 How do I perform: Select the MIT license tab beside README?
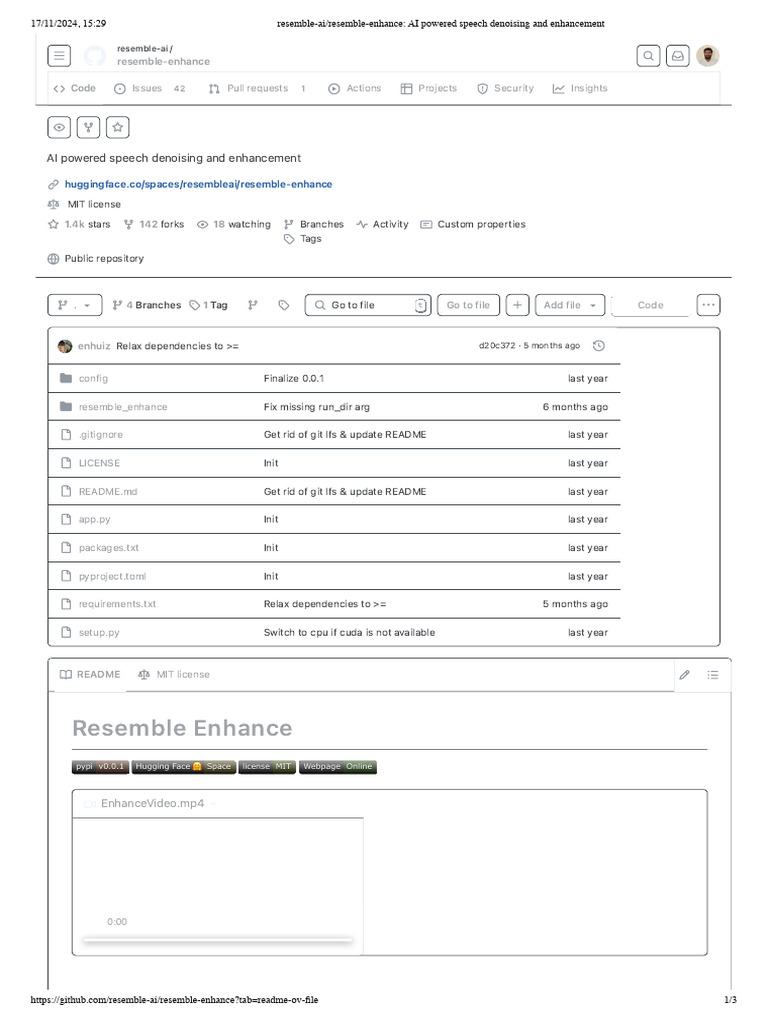click(174, 675)
